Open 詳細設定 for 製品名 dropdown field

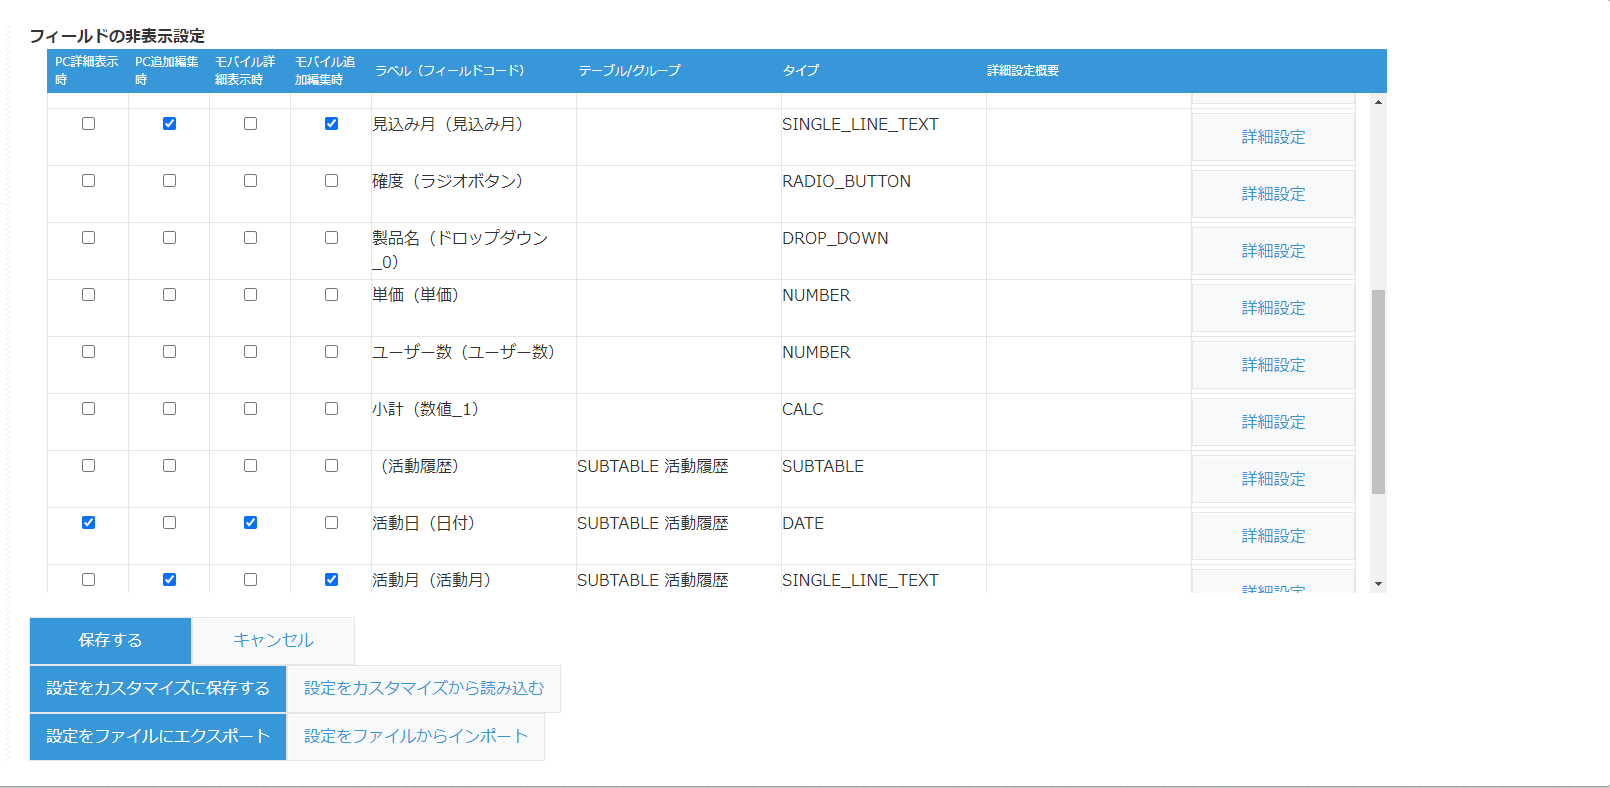pos(1273,251)
